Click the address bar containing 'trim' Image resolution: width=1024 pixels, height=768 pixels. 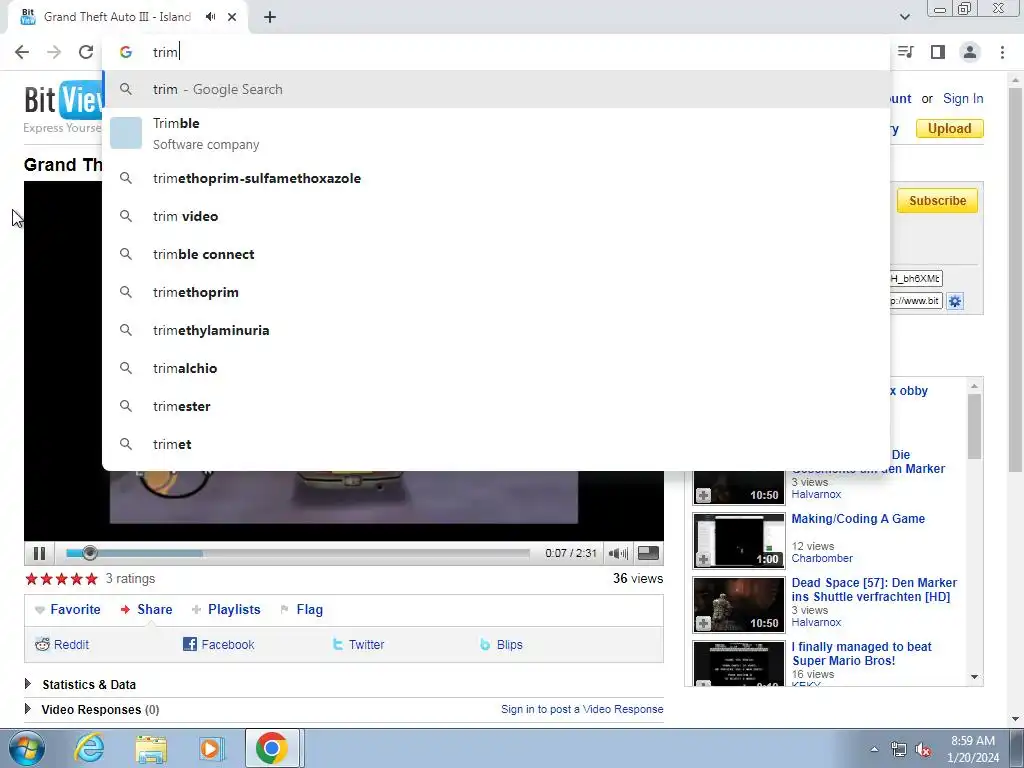pyautogui.click(x=496, y=52)
